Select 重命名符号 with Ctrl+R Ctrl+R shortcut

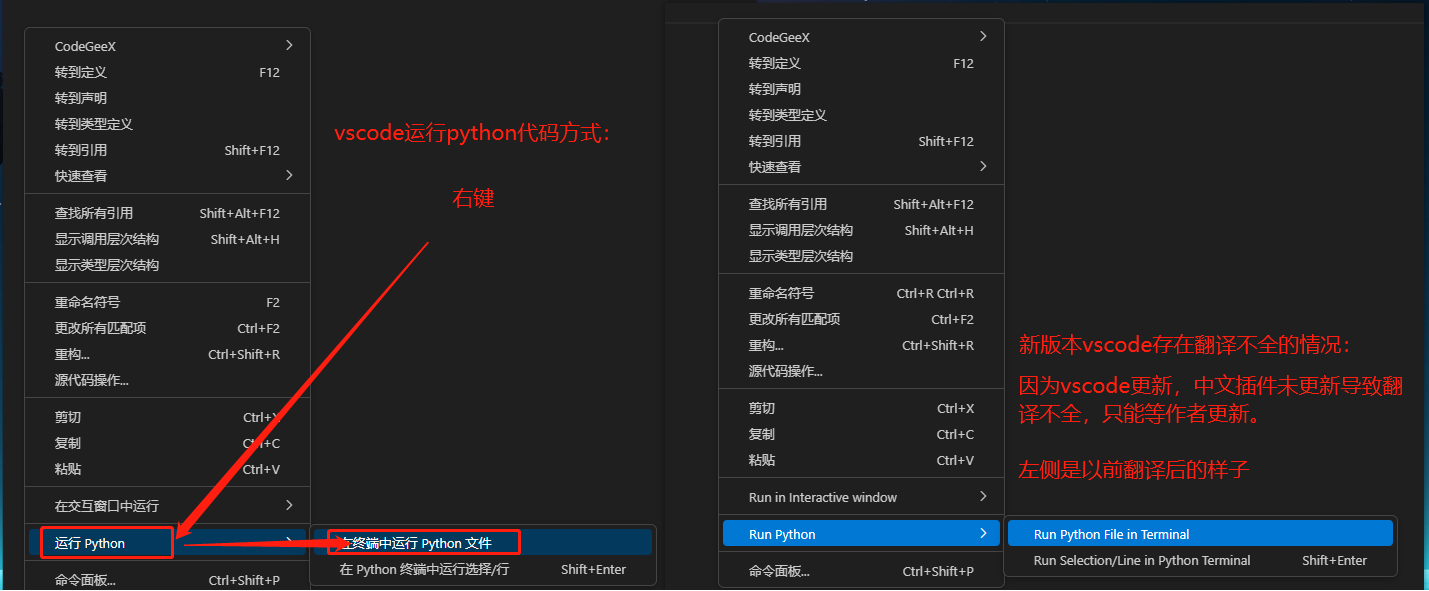[861, 293]
